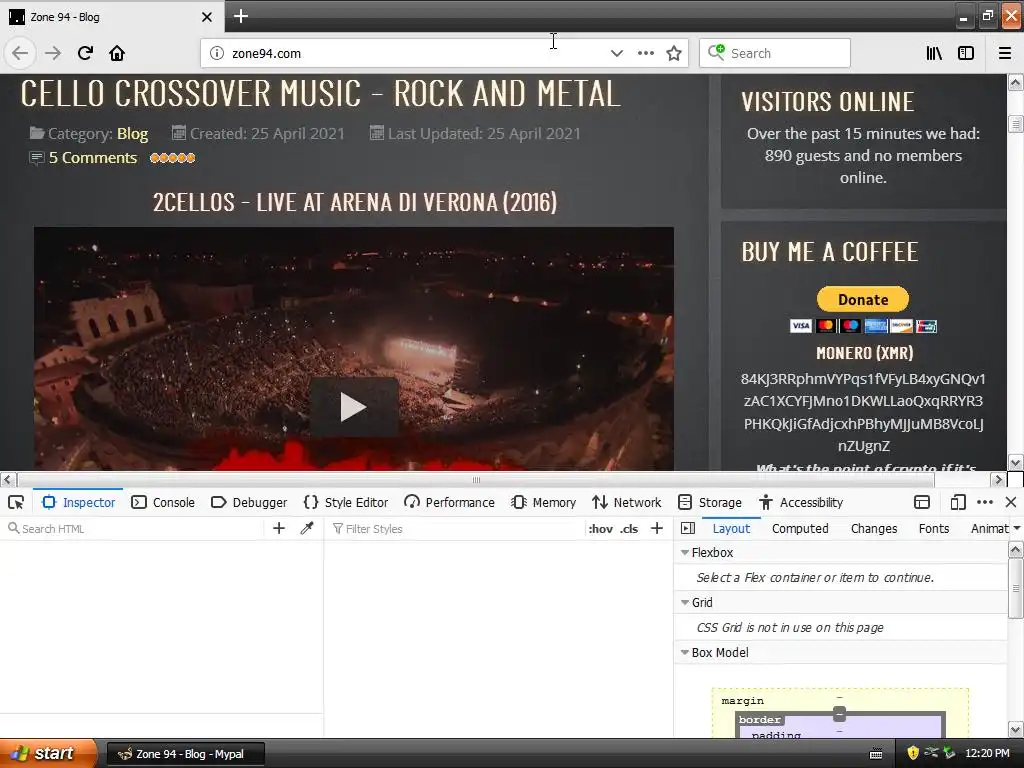Click the Search HTML field

(x=134, y=528)
